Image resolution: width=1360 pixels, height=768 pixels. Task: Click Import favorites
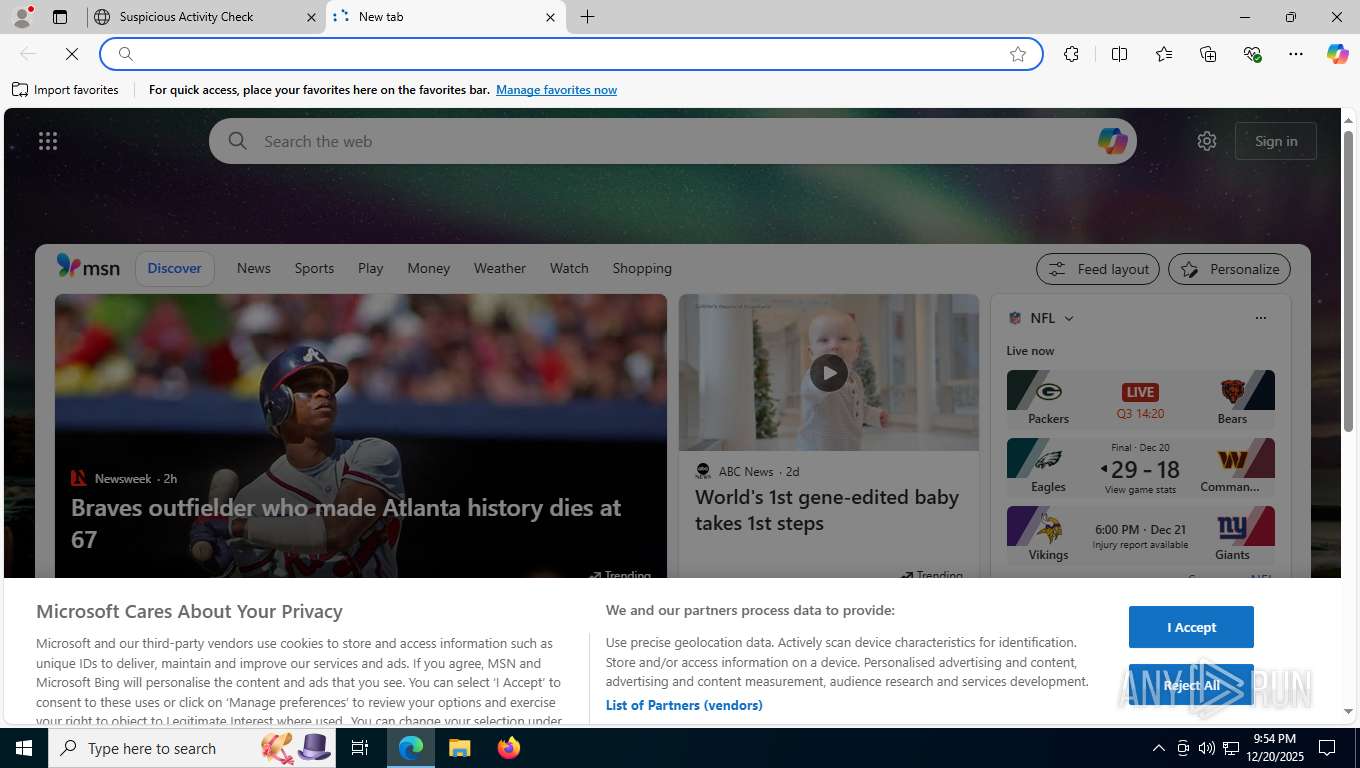coord(66,90)
